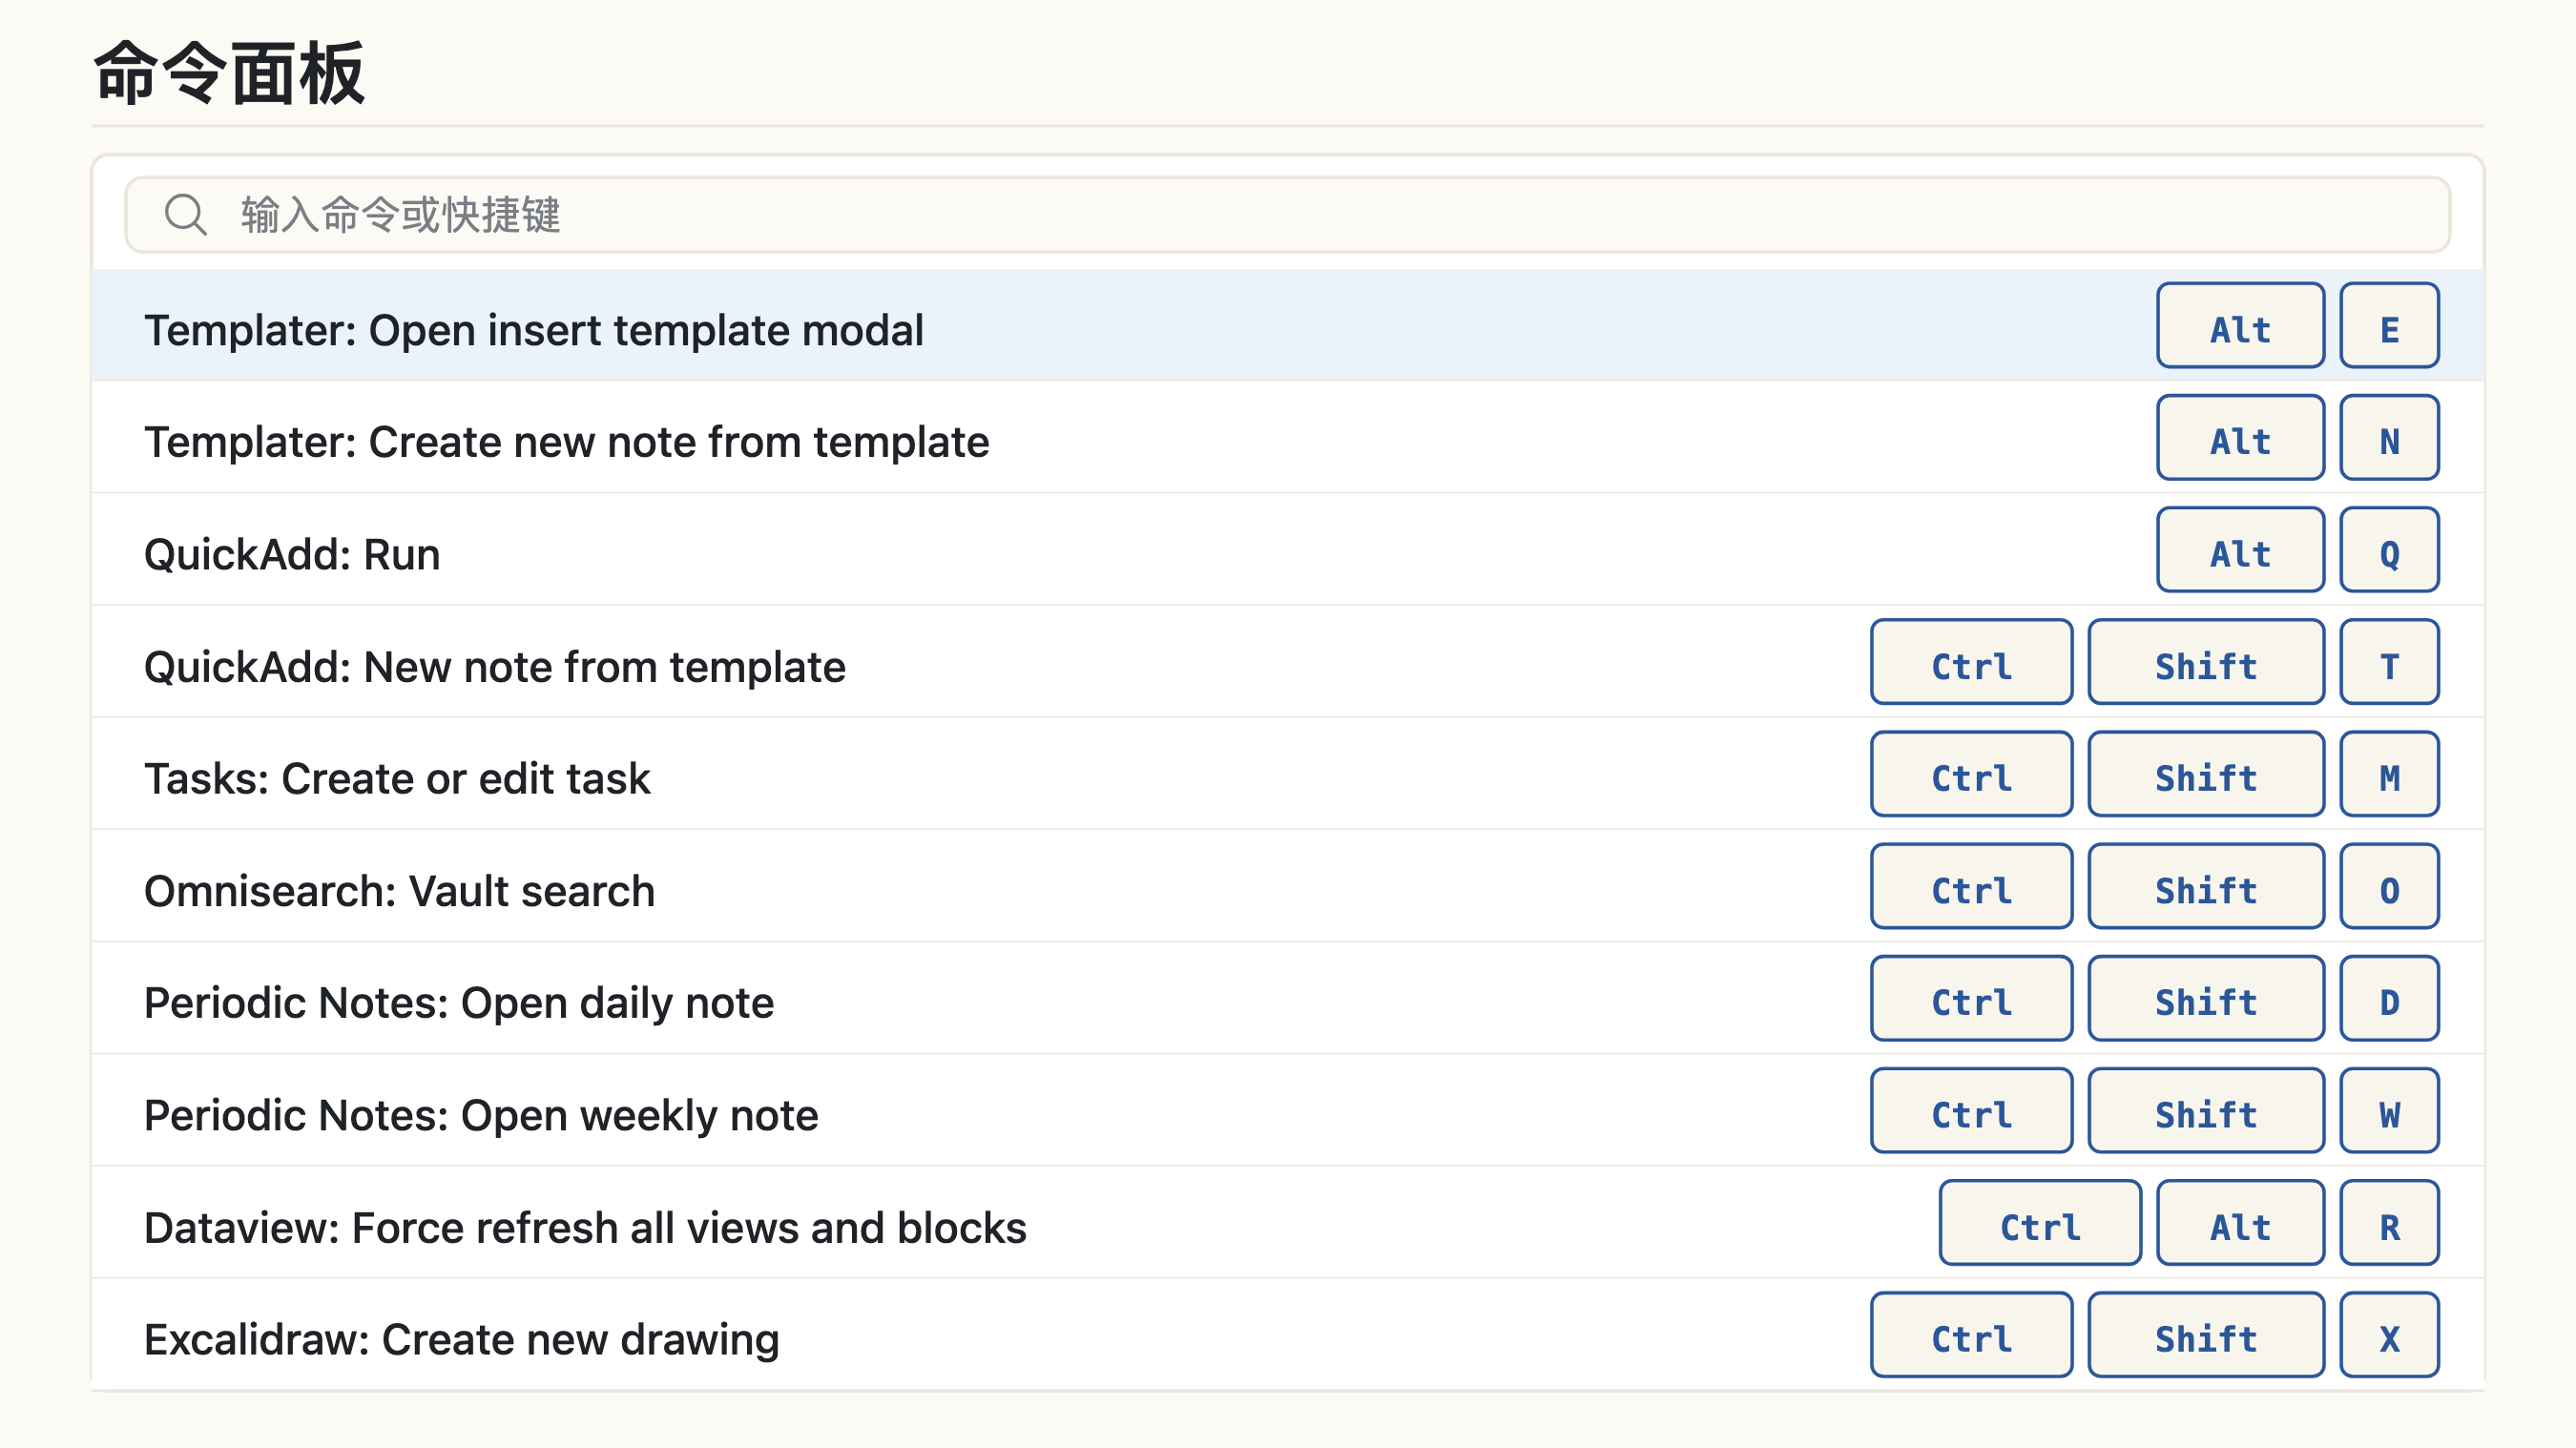Click Shift badge in the Omnisearch row
This screenshot has height=1448, width=2576.
tap(2206, 885)
